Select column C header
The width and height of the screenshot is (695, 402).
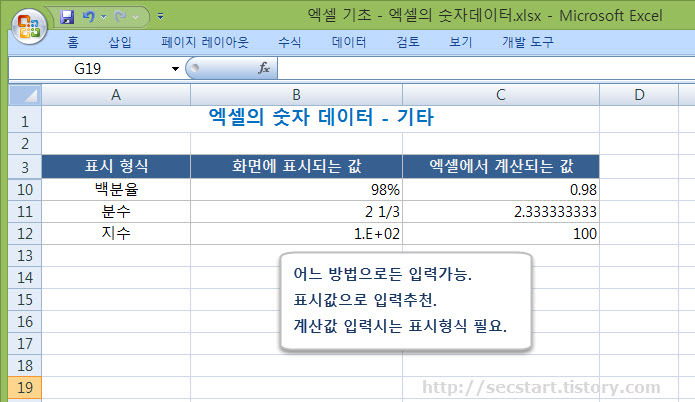pyautogui.click(x=501, y=95)
